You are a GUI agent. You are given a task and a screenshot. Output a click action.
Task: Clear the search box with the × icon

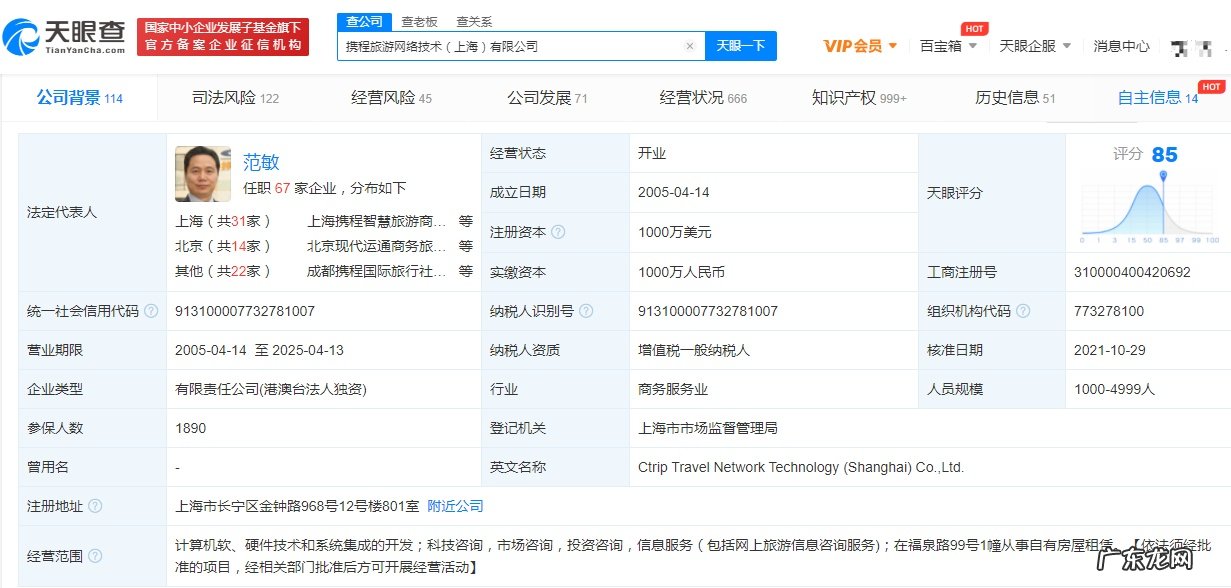pyautogui.click(x=689, y=47)
